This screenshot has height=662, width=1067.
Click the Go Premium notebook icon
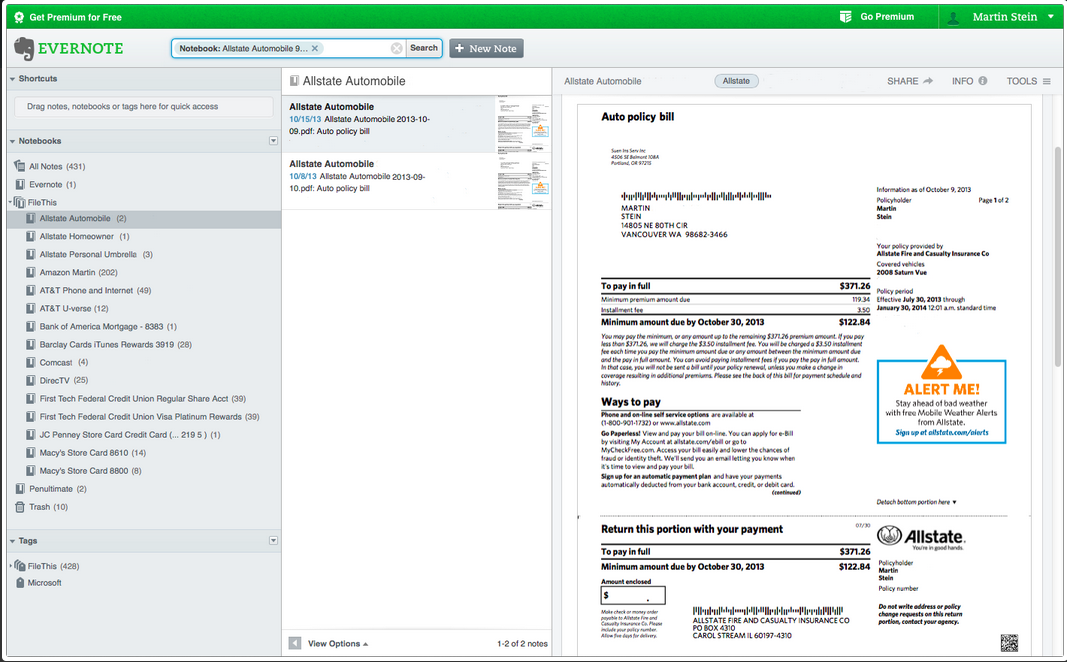pyautogui.click(x=845, y=16)
